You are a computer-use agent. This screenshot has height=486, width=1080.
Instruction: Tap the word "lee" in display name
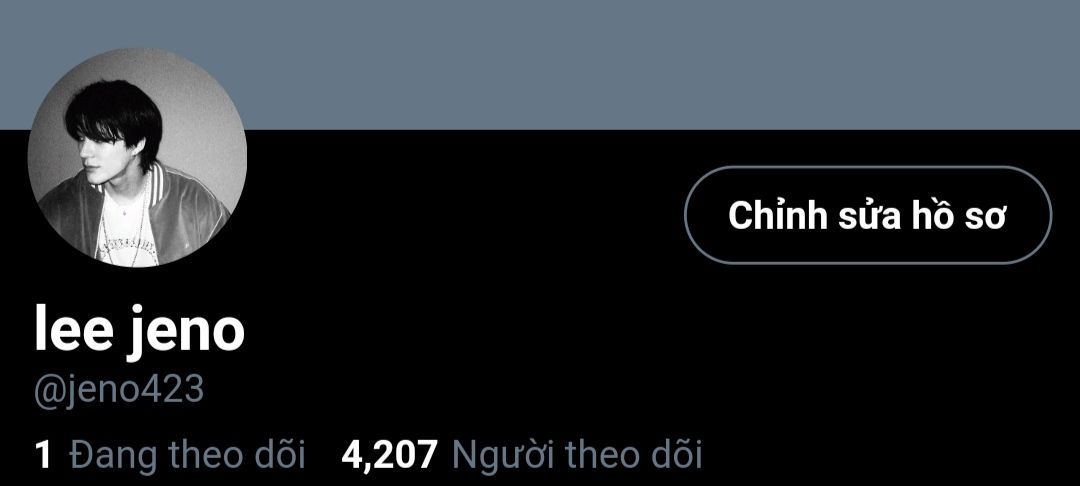[x=73, y=329]
